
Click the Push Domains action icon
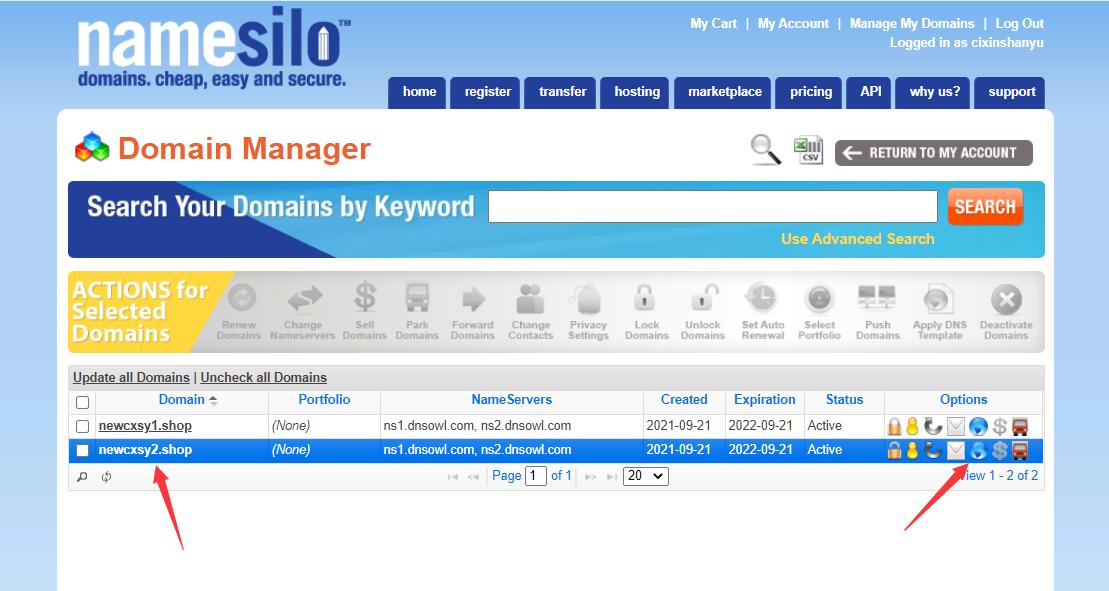(x=877, y=298)
